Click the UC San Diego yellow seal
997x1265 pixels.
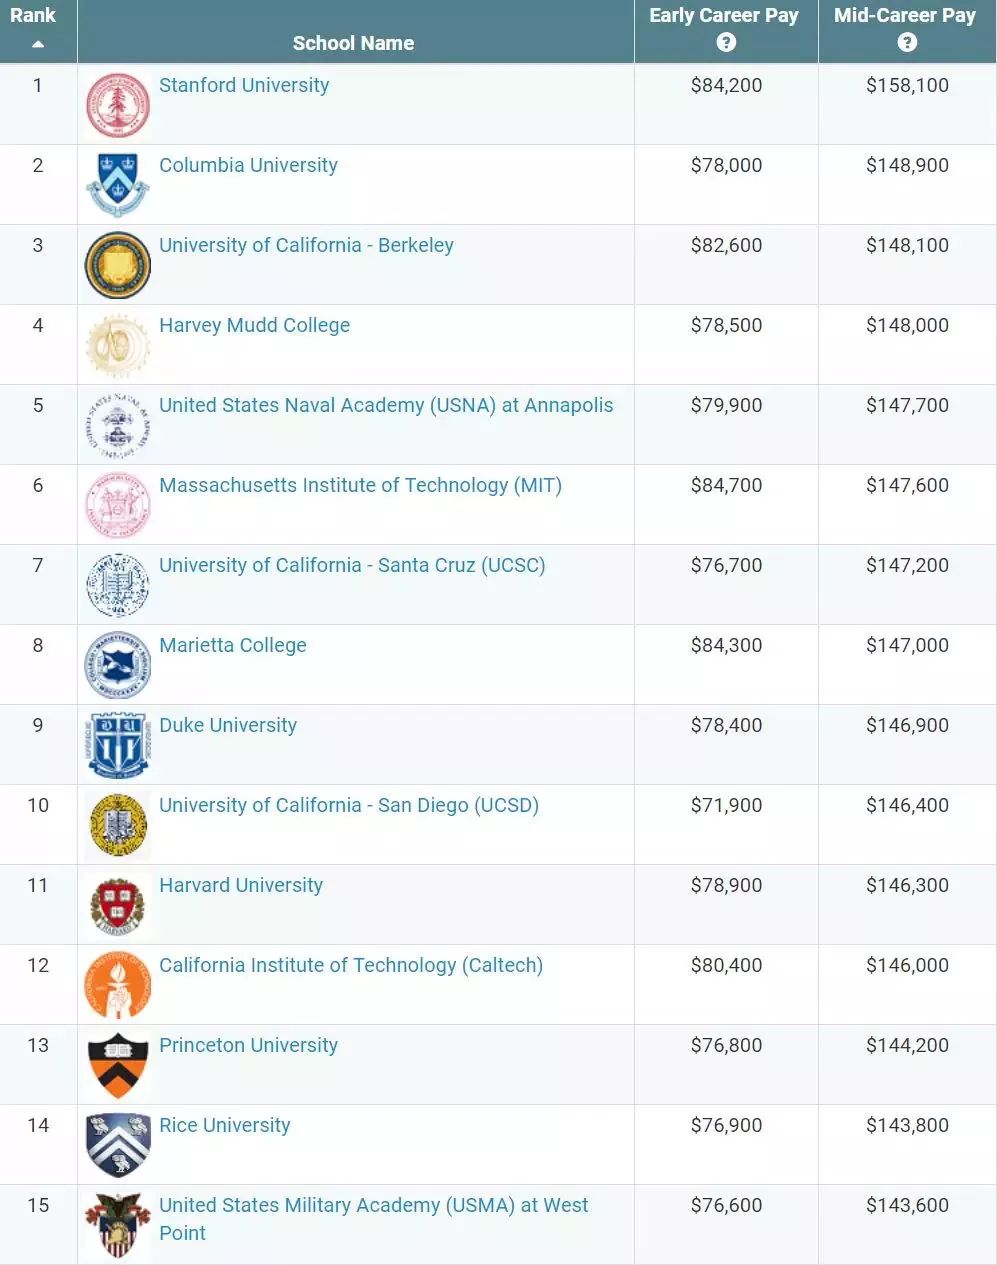click(x=118, y=825)
